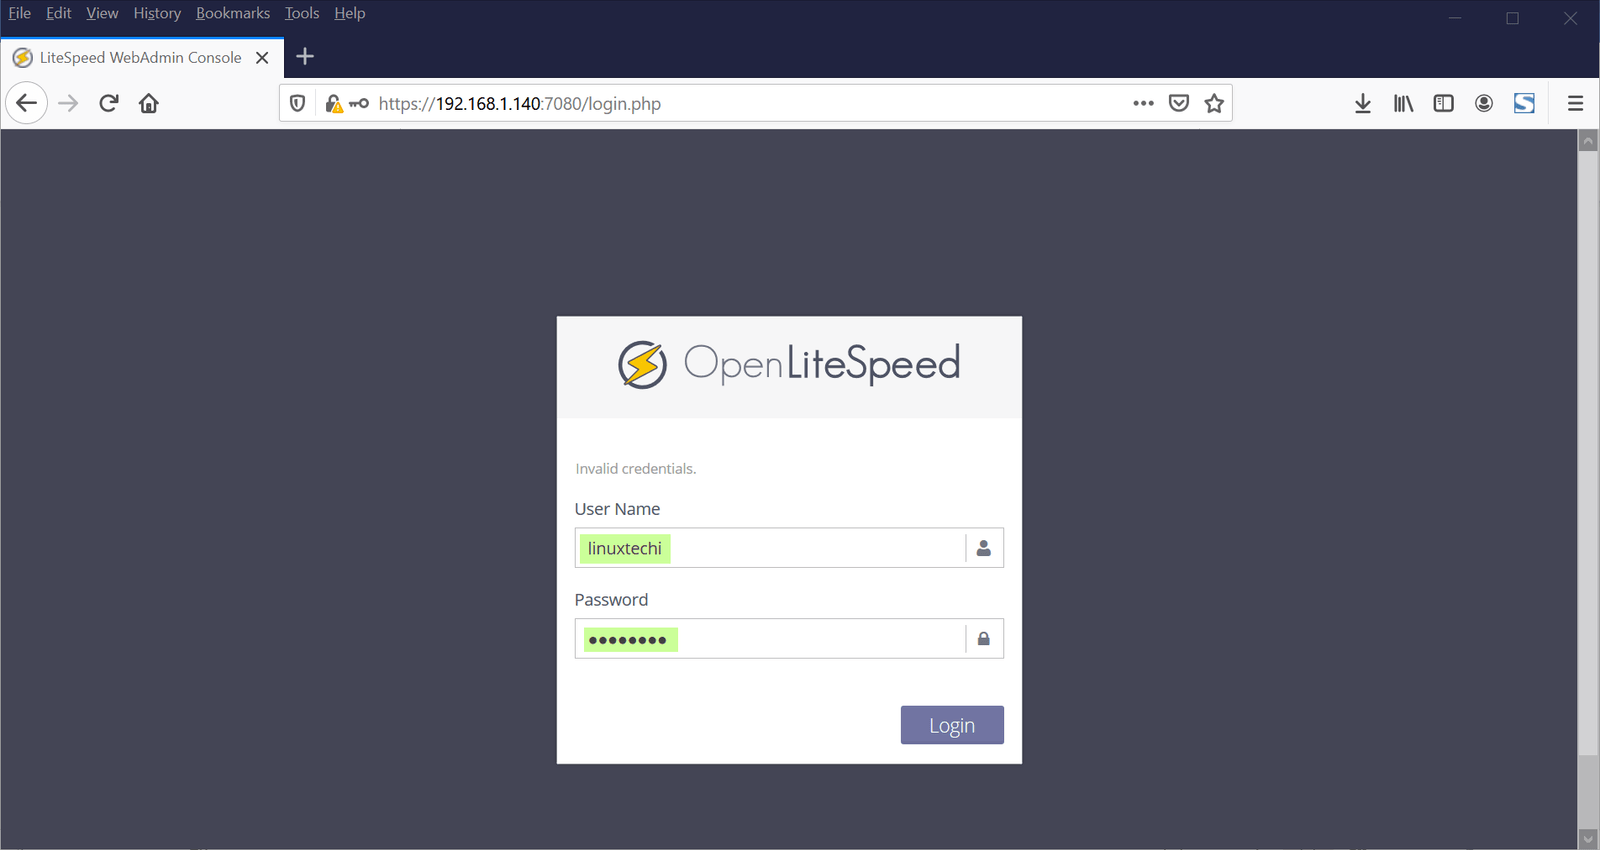Open the History menu

point(157,13)
